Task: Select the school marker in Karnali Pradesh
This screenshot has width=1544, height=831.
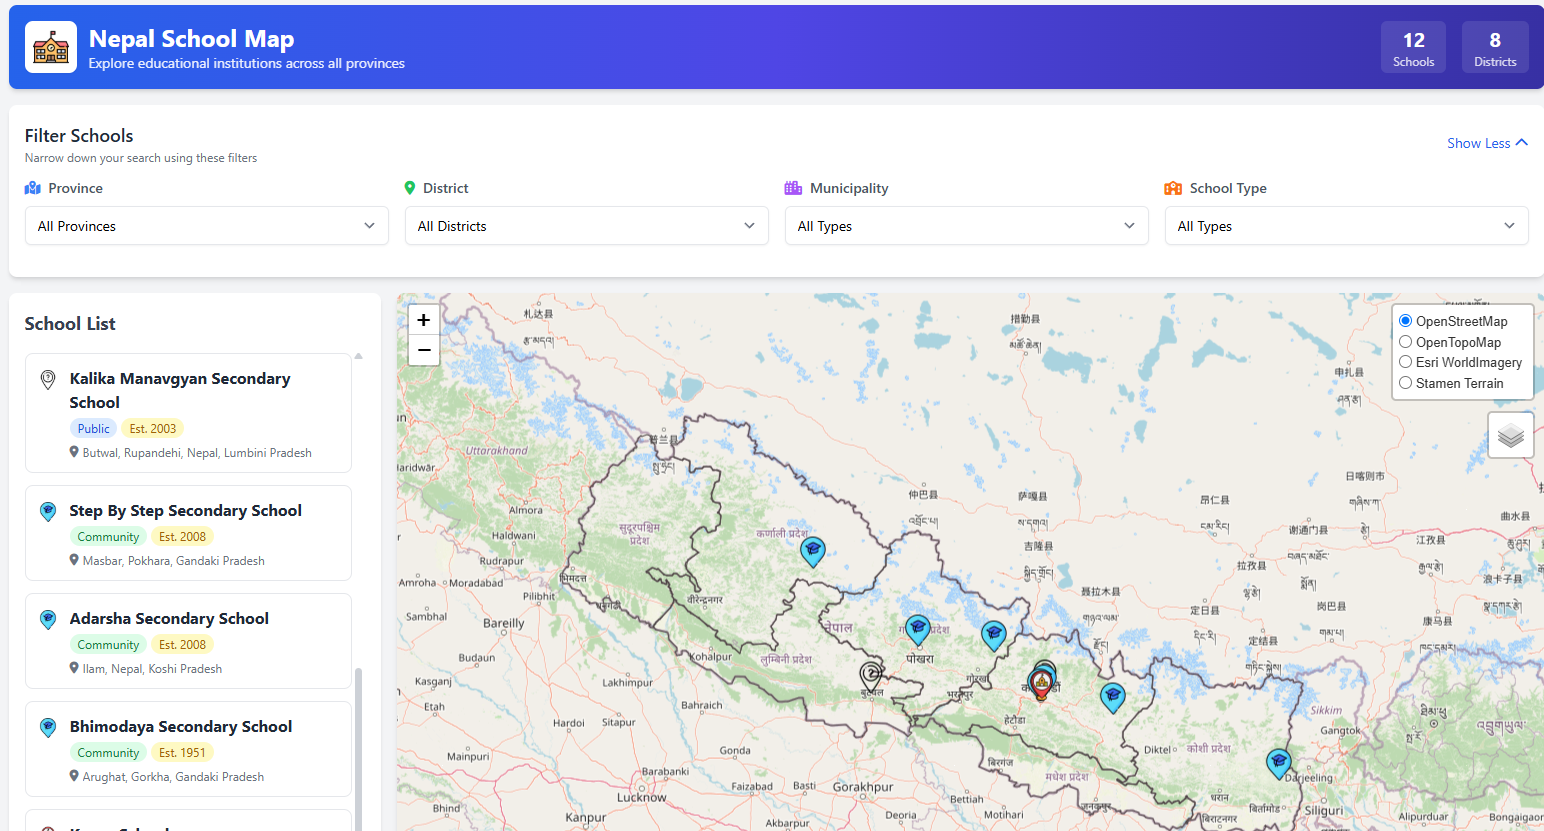Action: click(x=813, y=551)
